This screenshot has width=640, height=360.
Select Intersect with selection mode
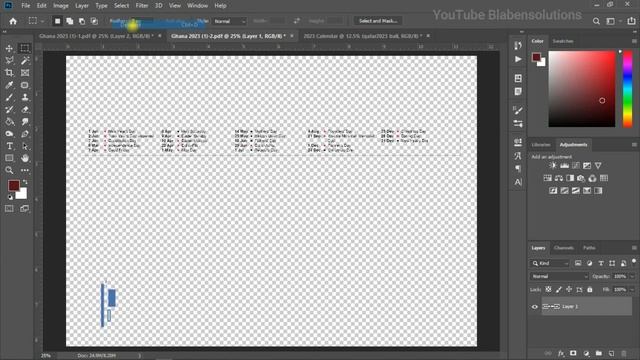pyautogui.click(x=94, y=21)
